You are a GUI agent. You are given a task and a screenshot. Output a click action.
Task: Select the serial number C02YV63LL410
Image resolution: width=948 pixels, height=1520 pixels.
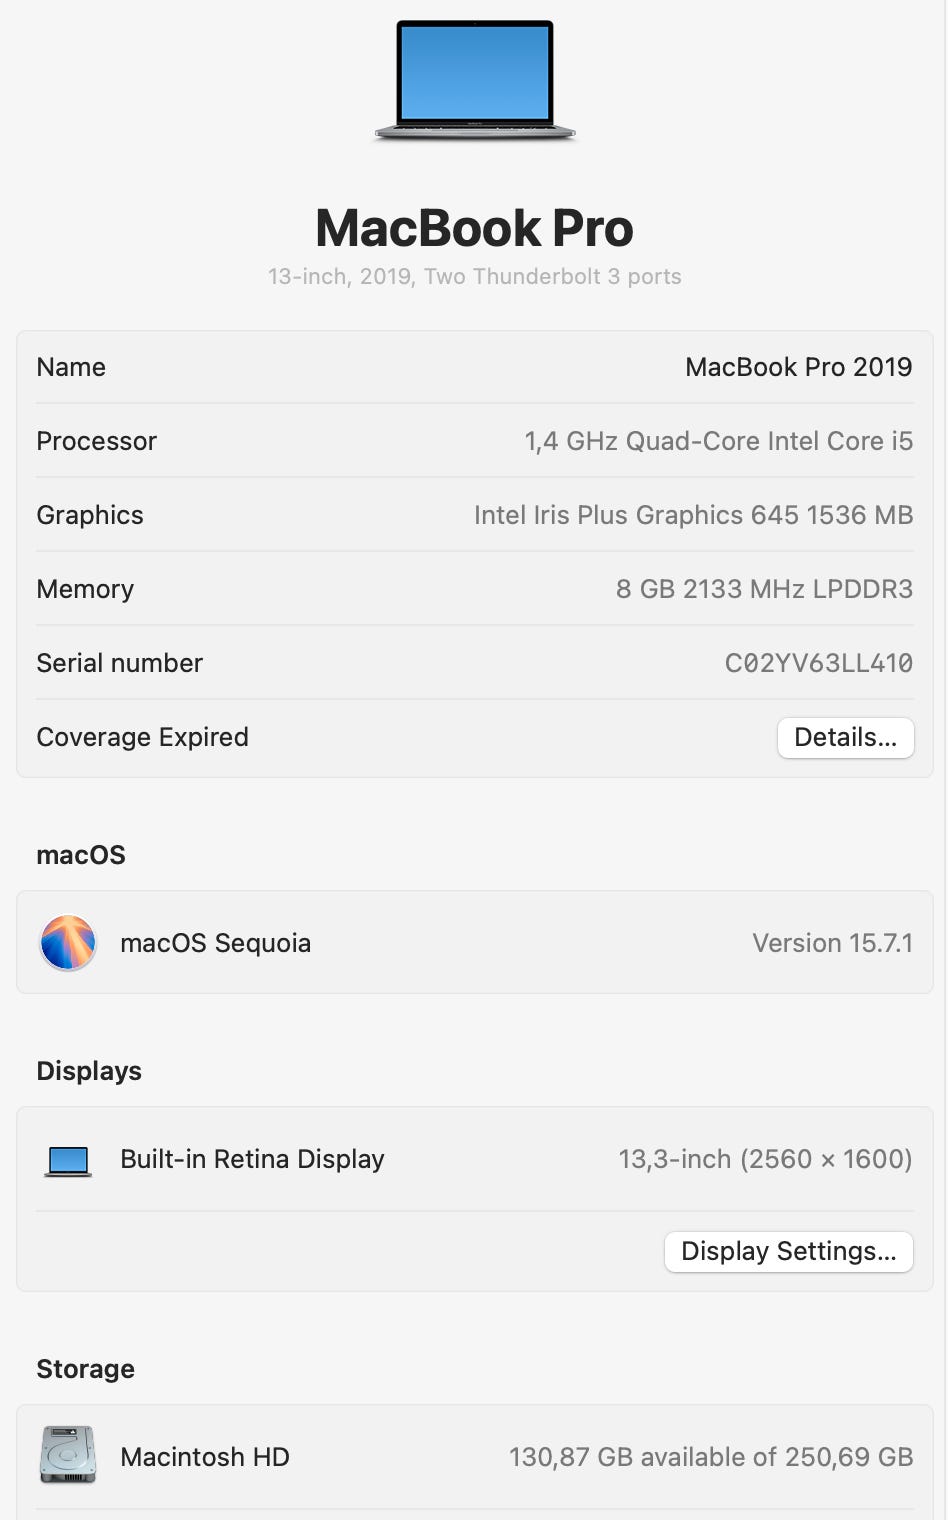pyautogui.click(x=818, y=663)
